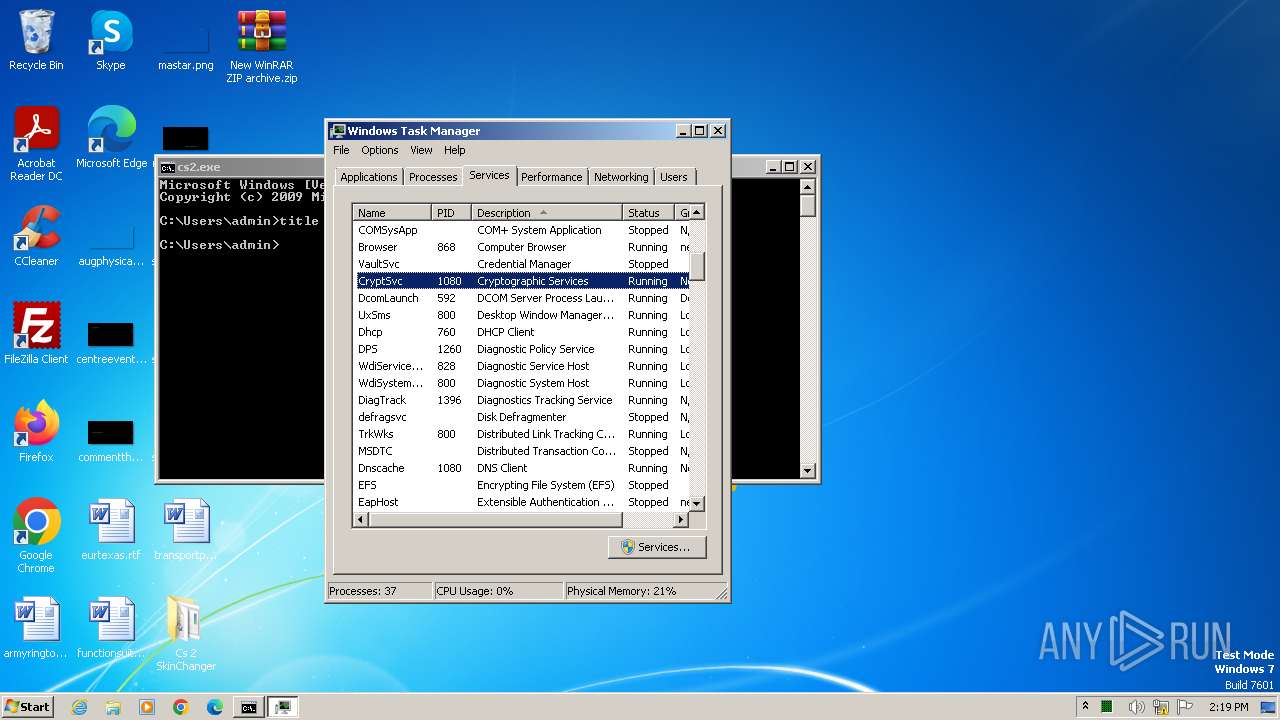Open Task Manager View menu
The height and width of the screenshot is (720, 1280).
[421, 150]
